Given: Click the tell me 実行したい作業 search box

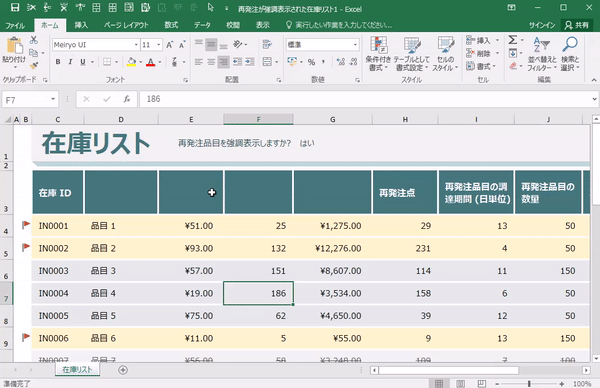Looking at the screenshot, I should click(x=339, y=25).
